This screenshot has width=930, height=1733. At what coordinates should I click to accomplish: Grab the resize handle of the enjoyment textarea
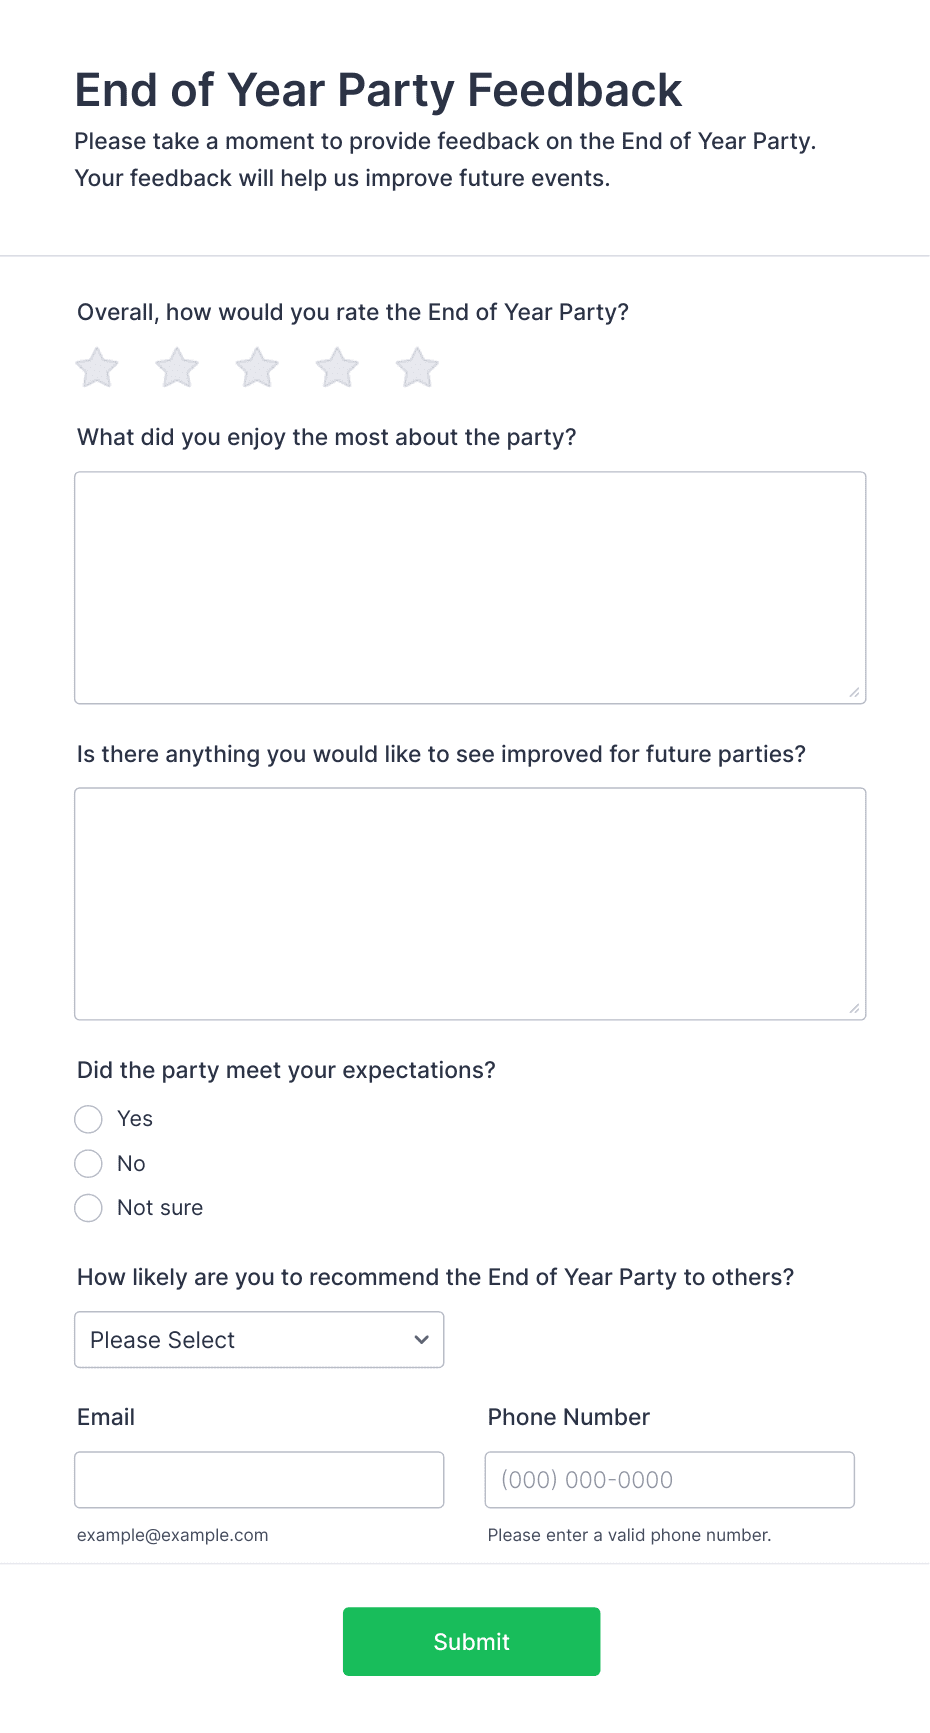854,692
